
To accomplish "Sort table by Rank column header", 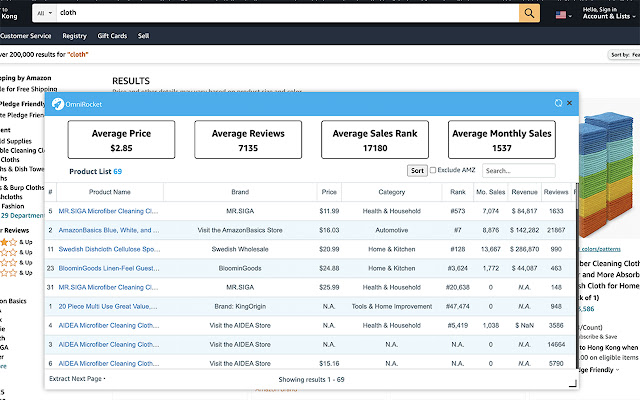I will coord(458,192).
